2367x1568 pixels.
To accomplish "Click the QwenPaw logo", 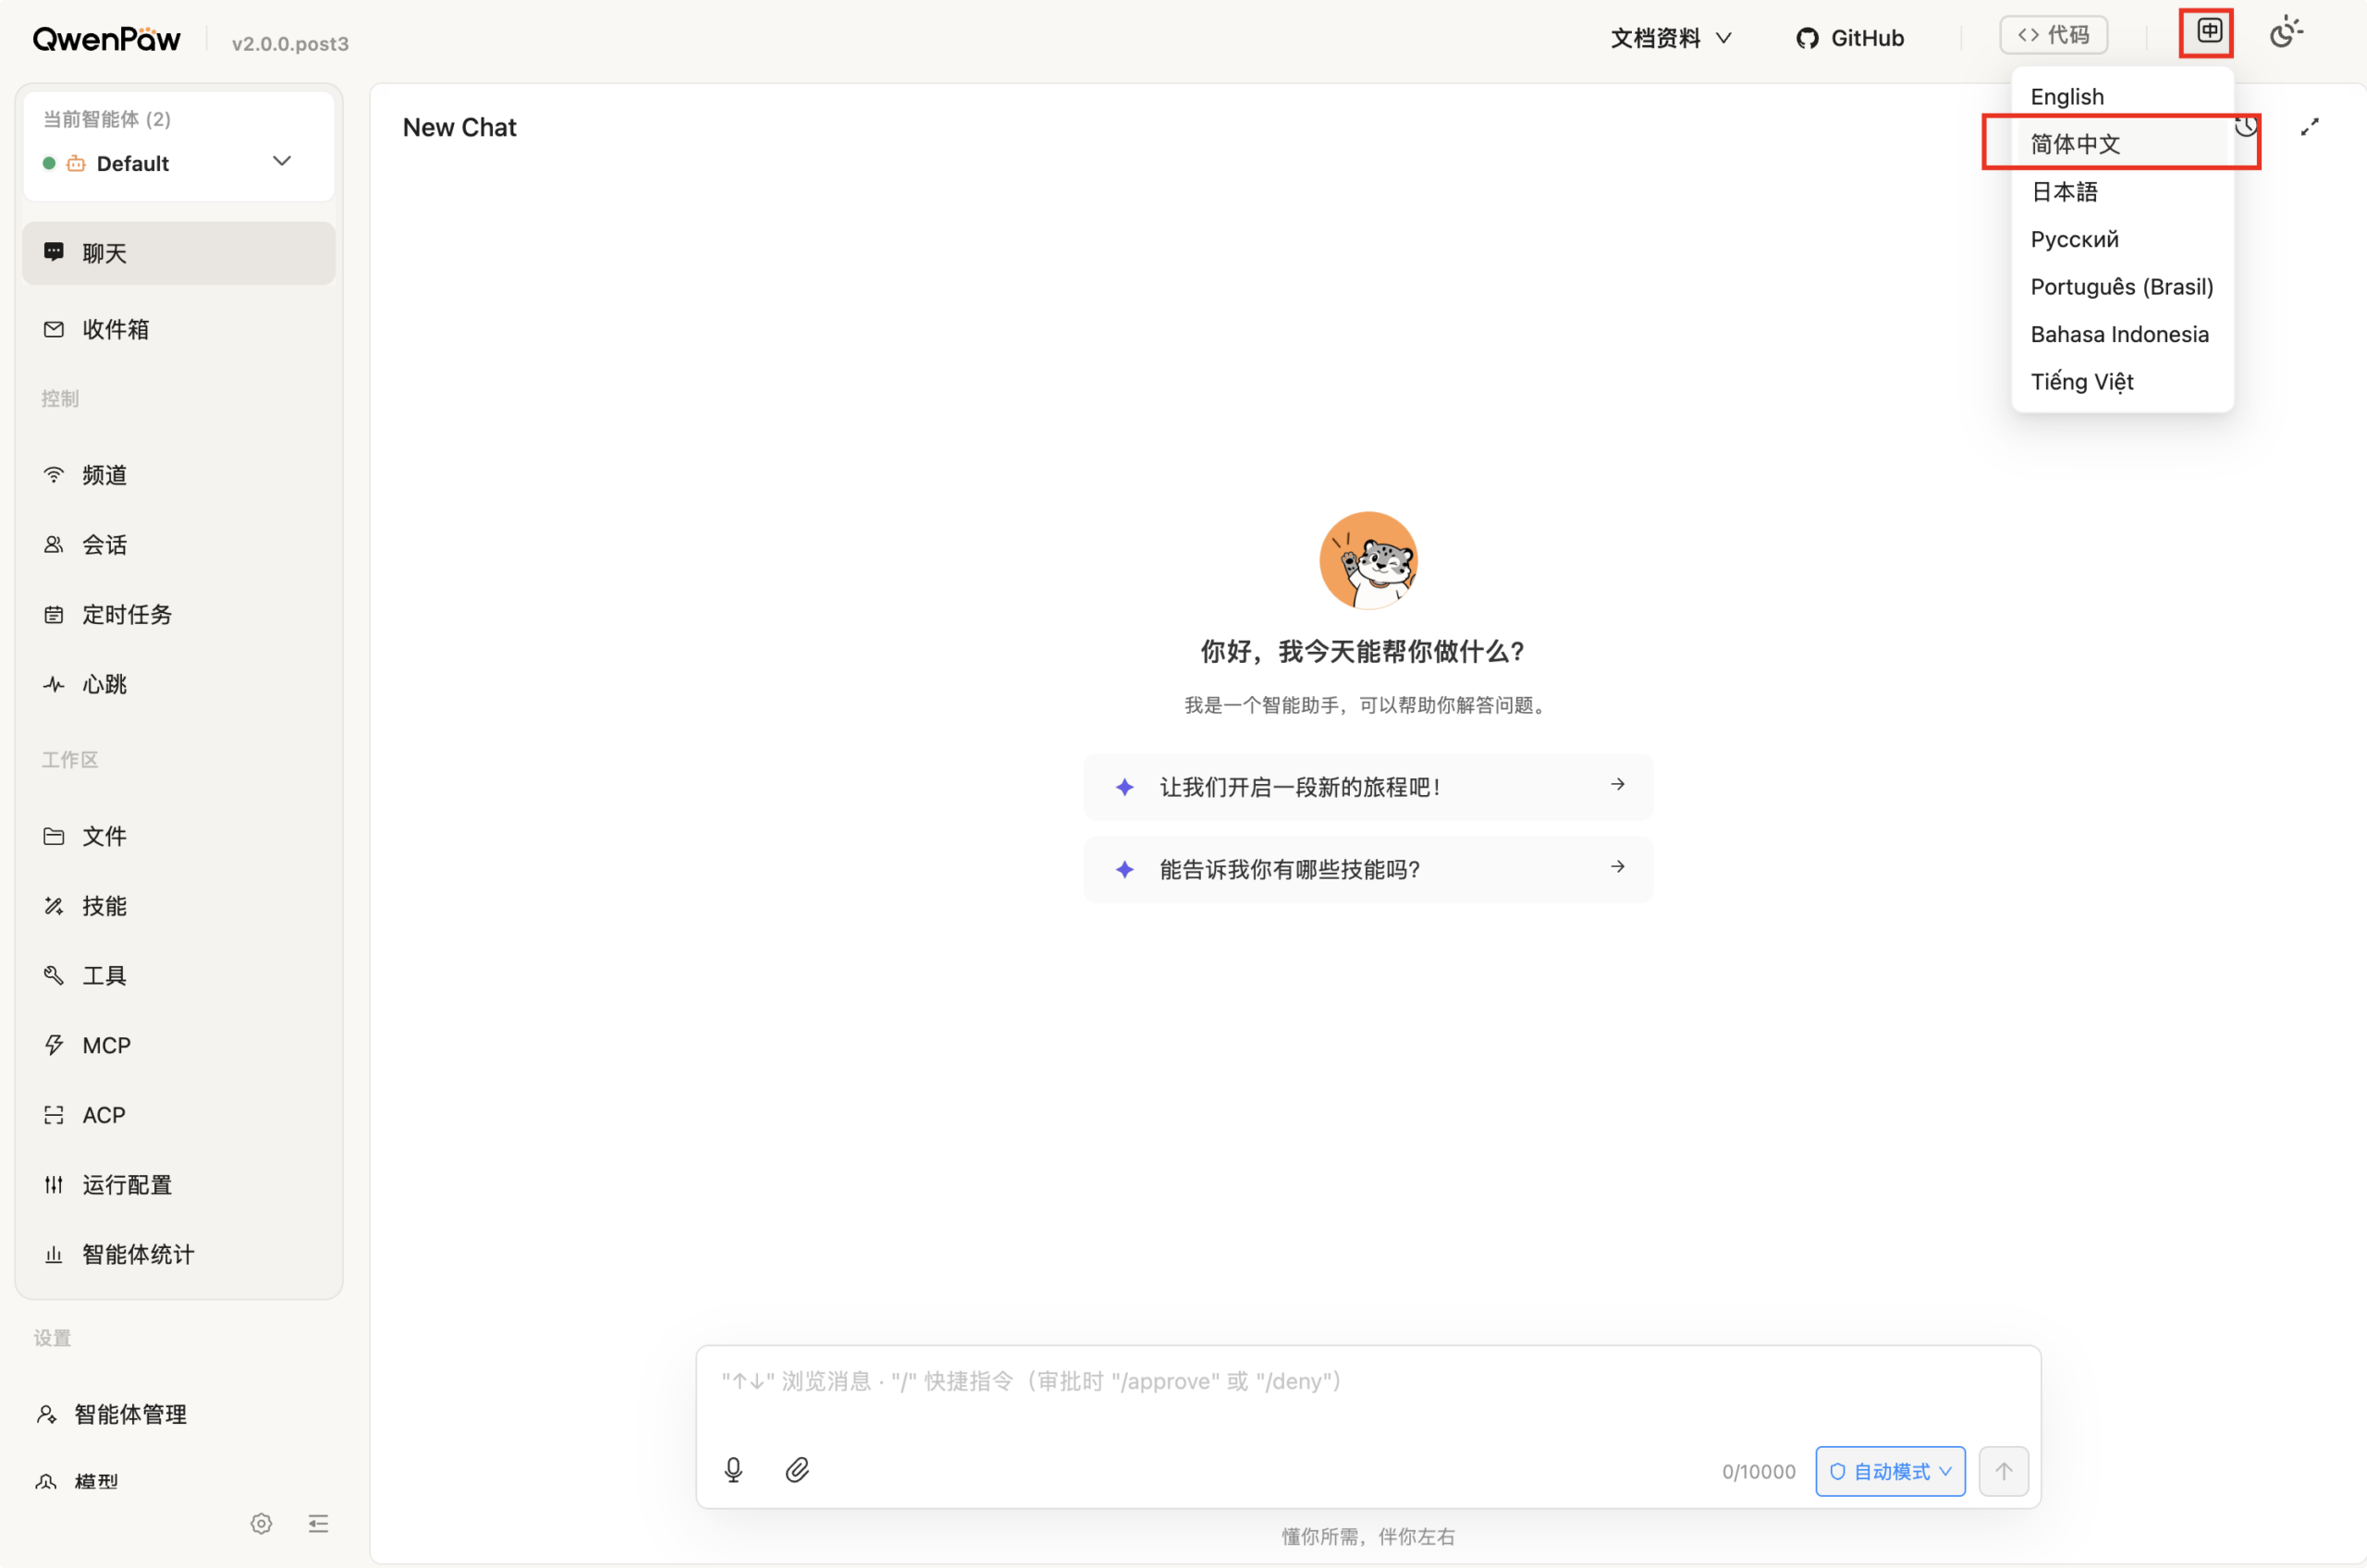I will click(107, 39).
